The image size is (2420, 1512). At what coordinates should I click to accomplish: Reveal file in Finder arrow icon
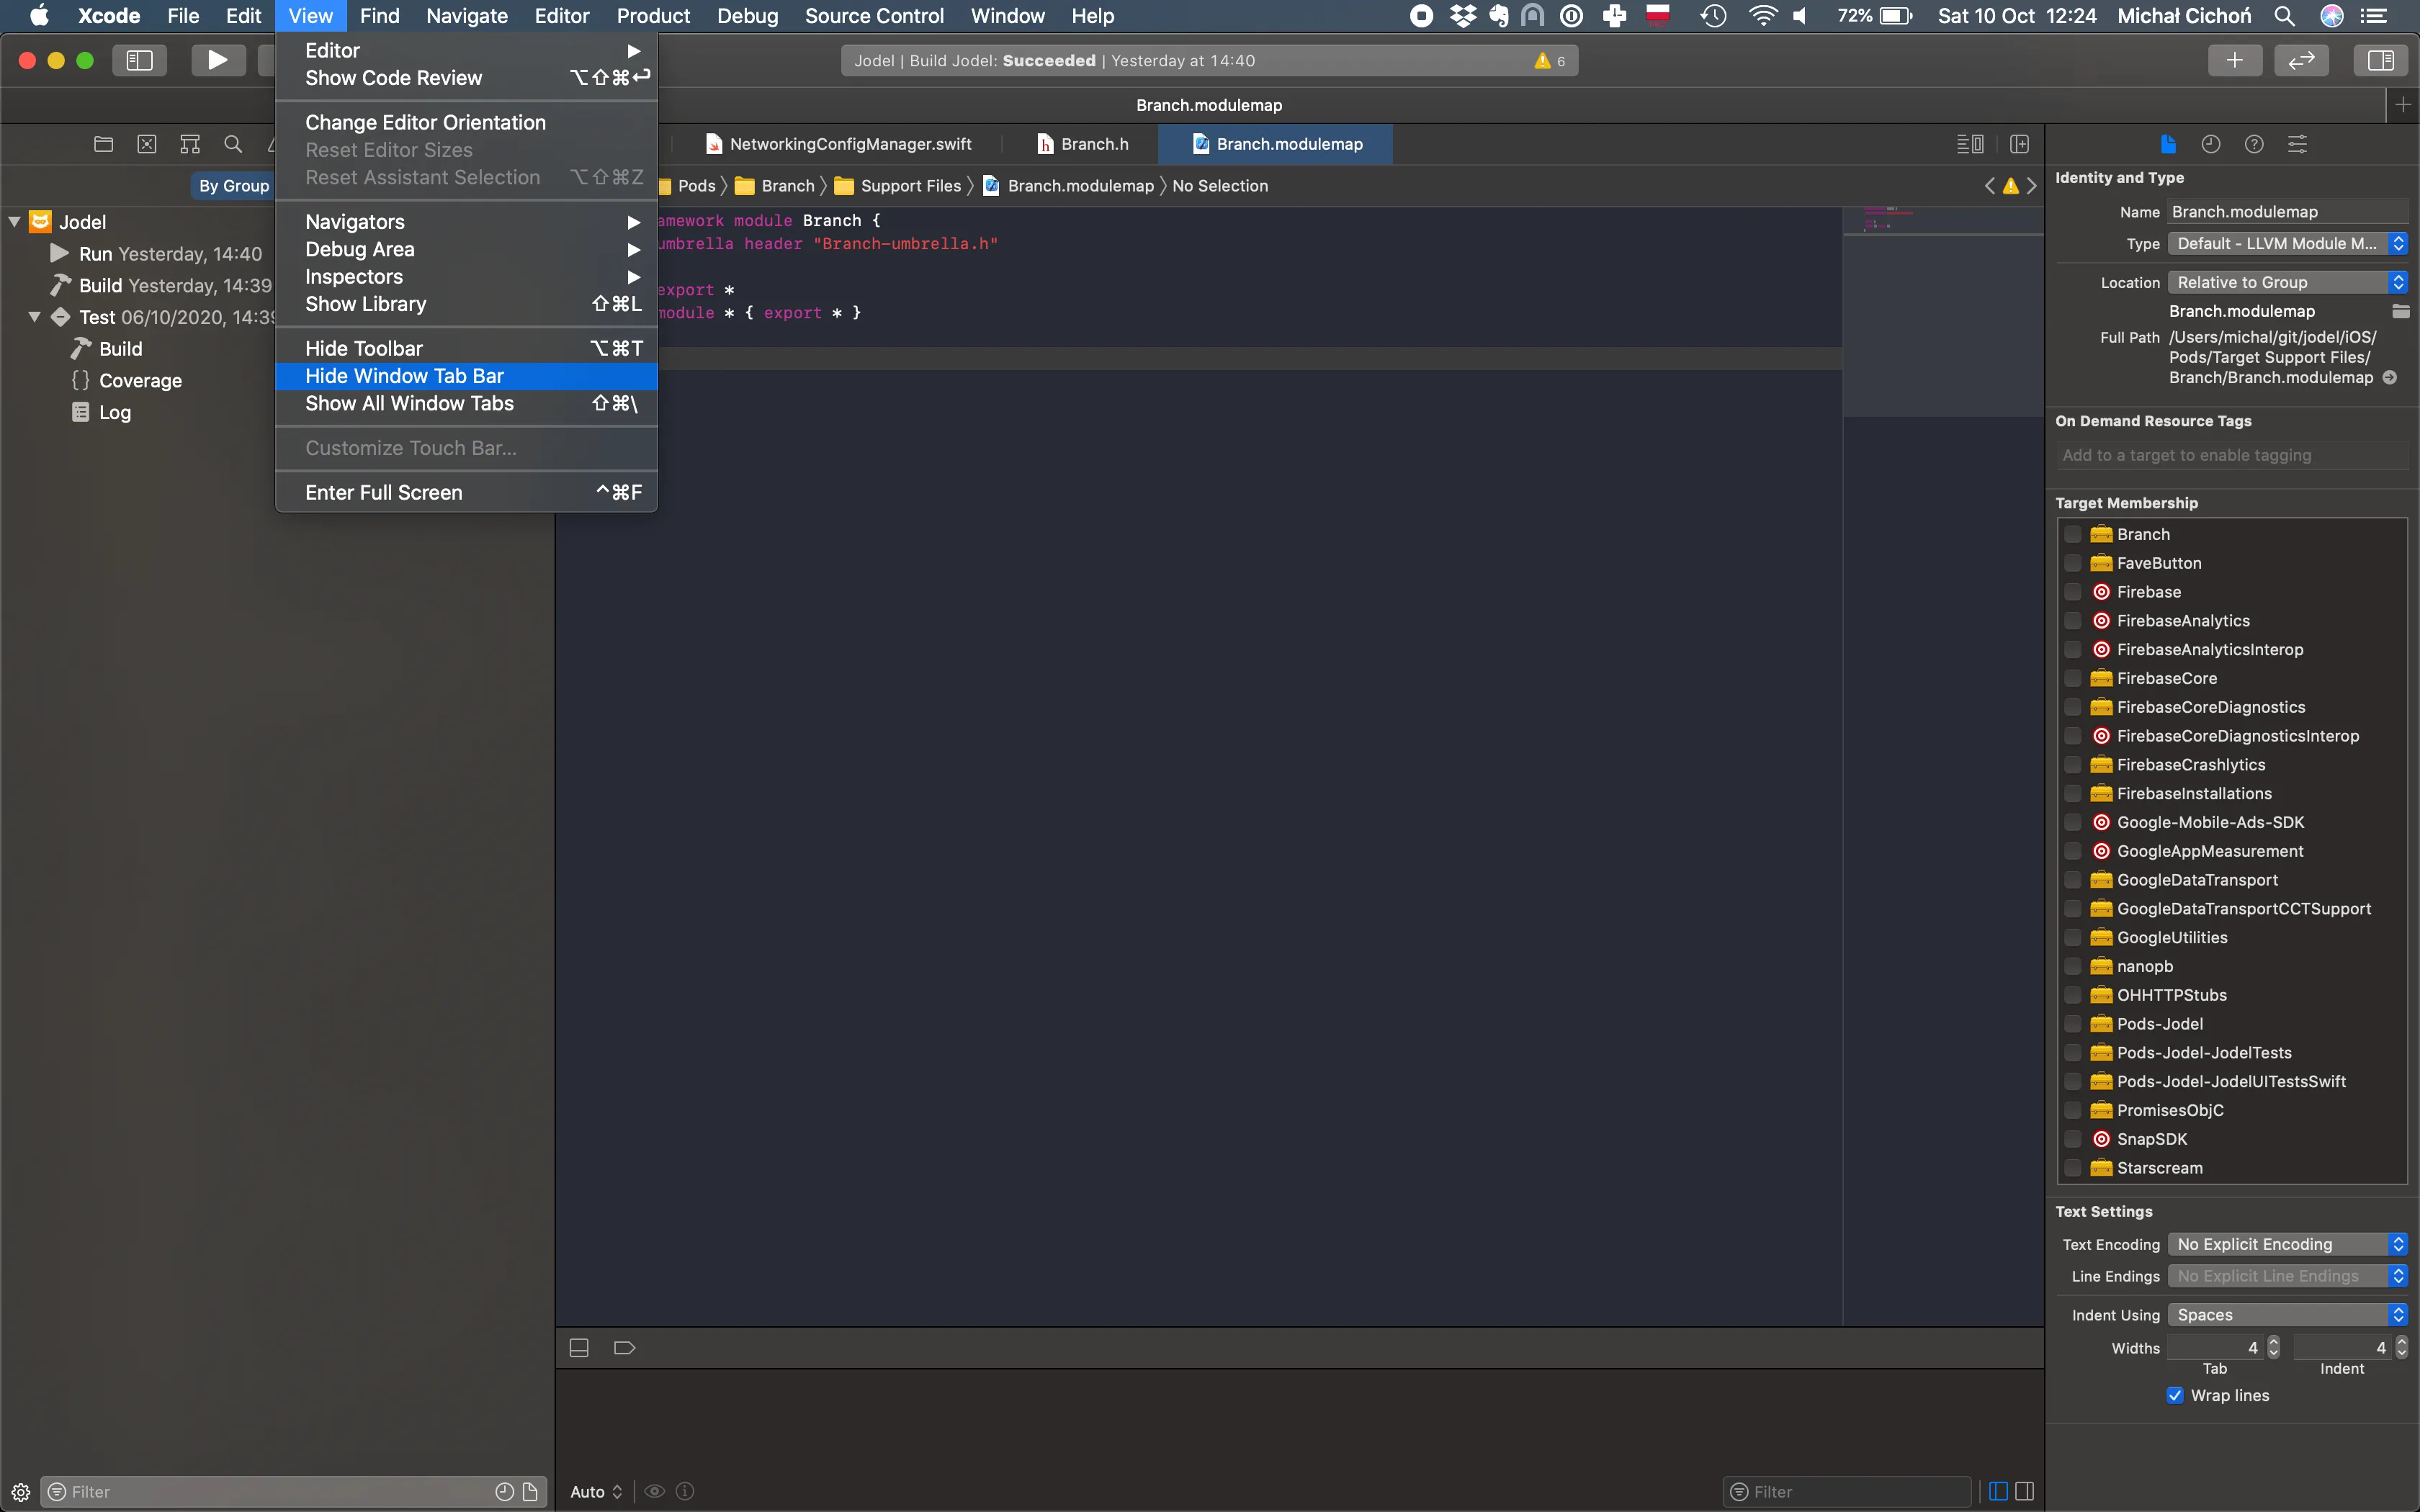coord(2390,378)
